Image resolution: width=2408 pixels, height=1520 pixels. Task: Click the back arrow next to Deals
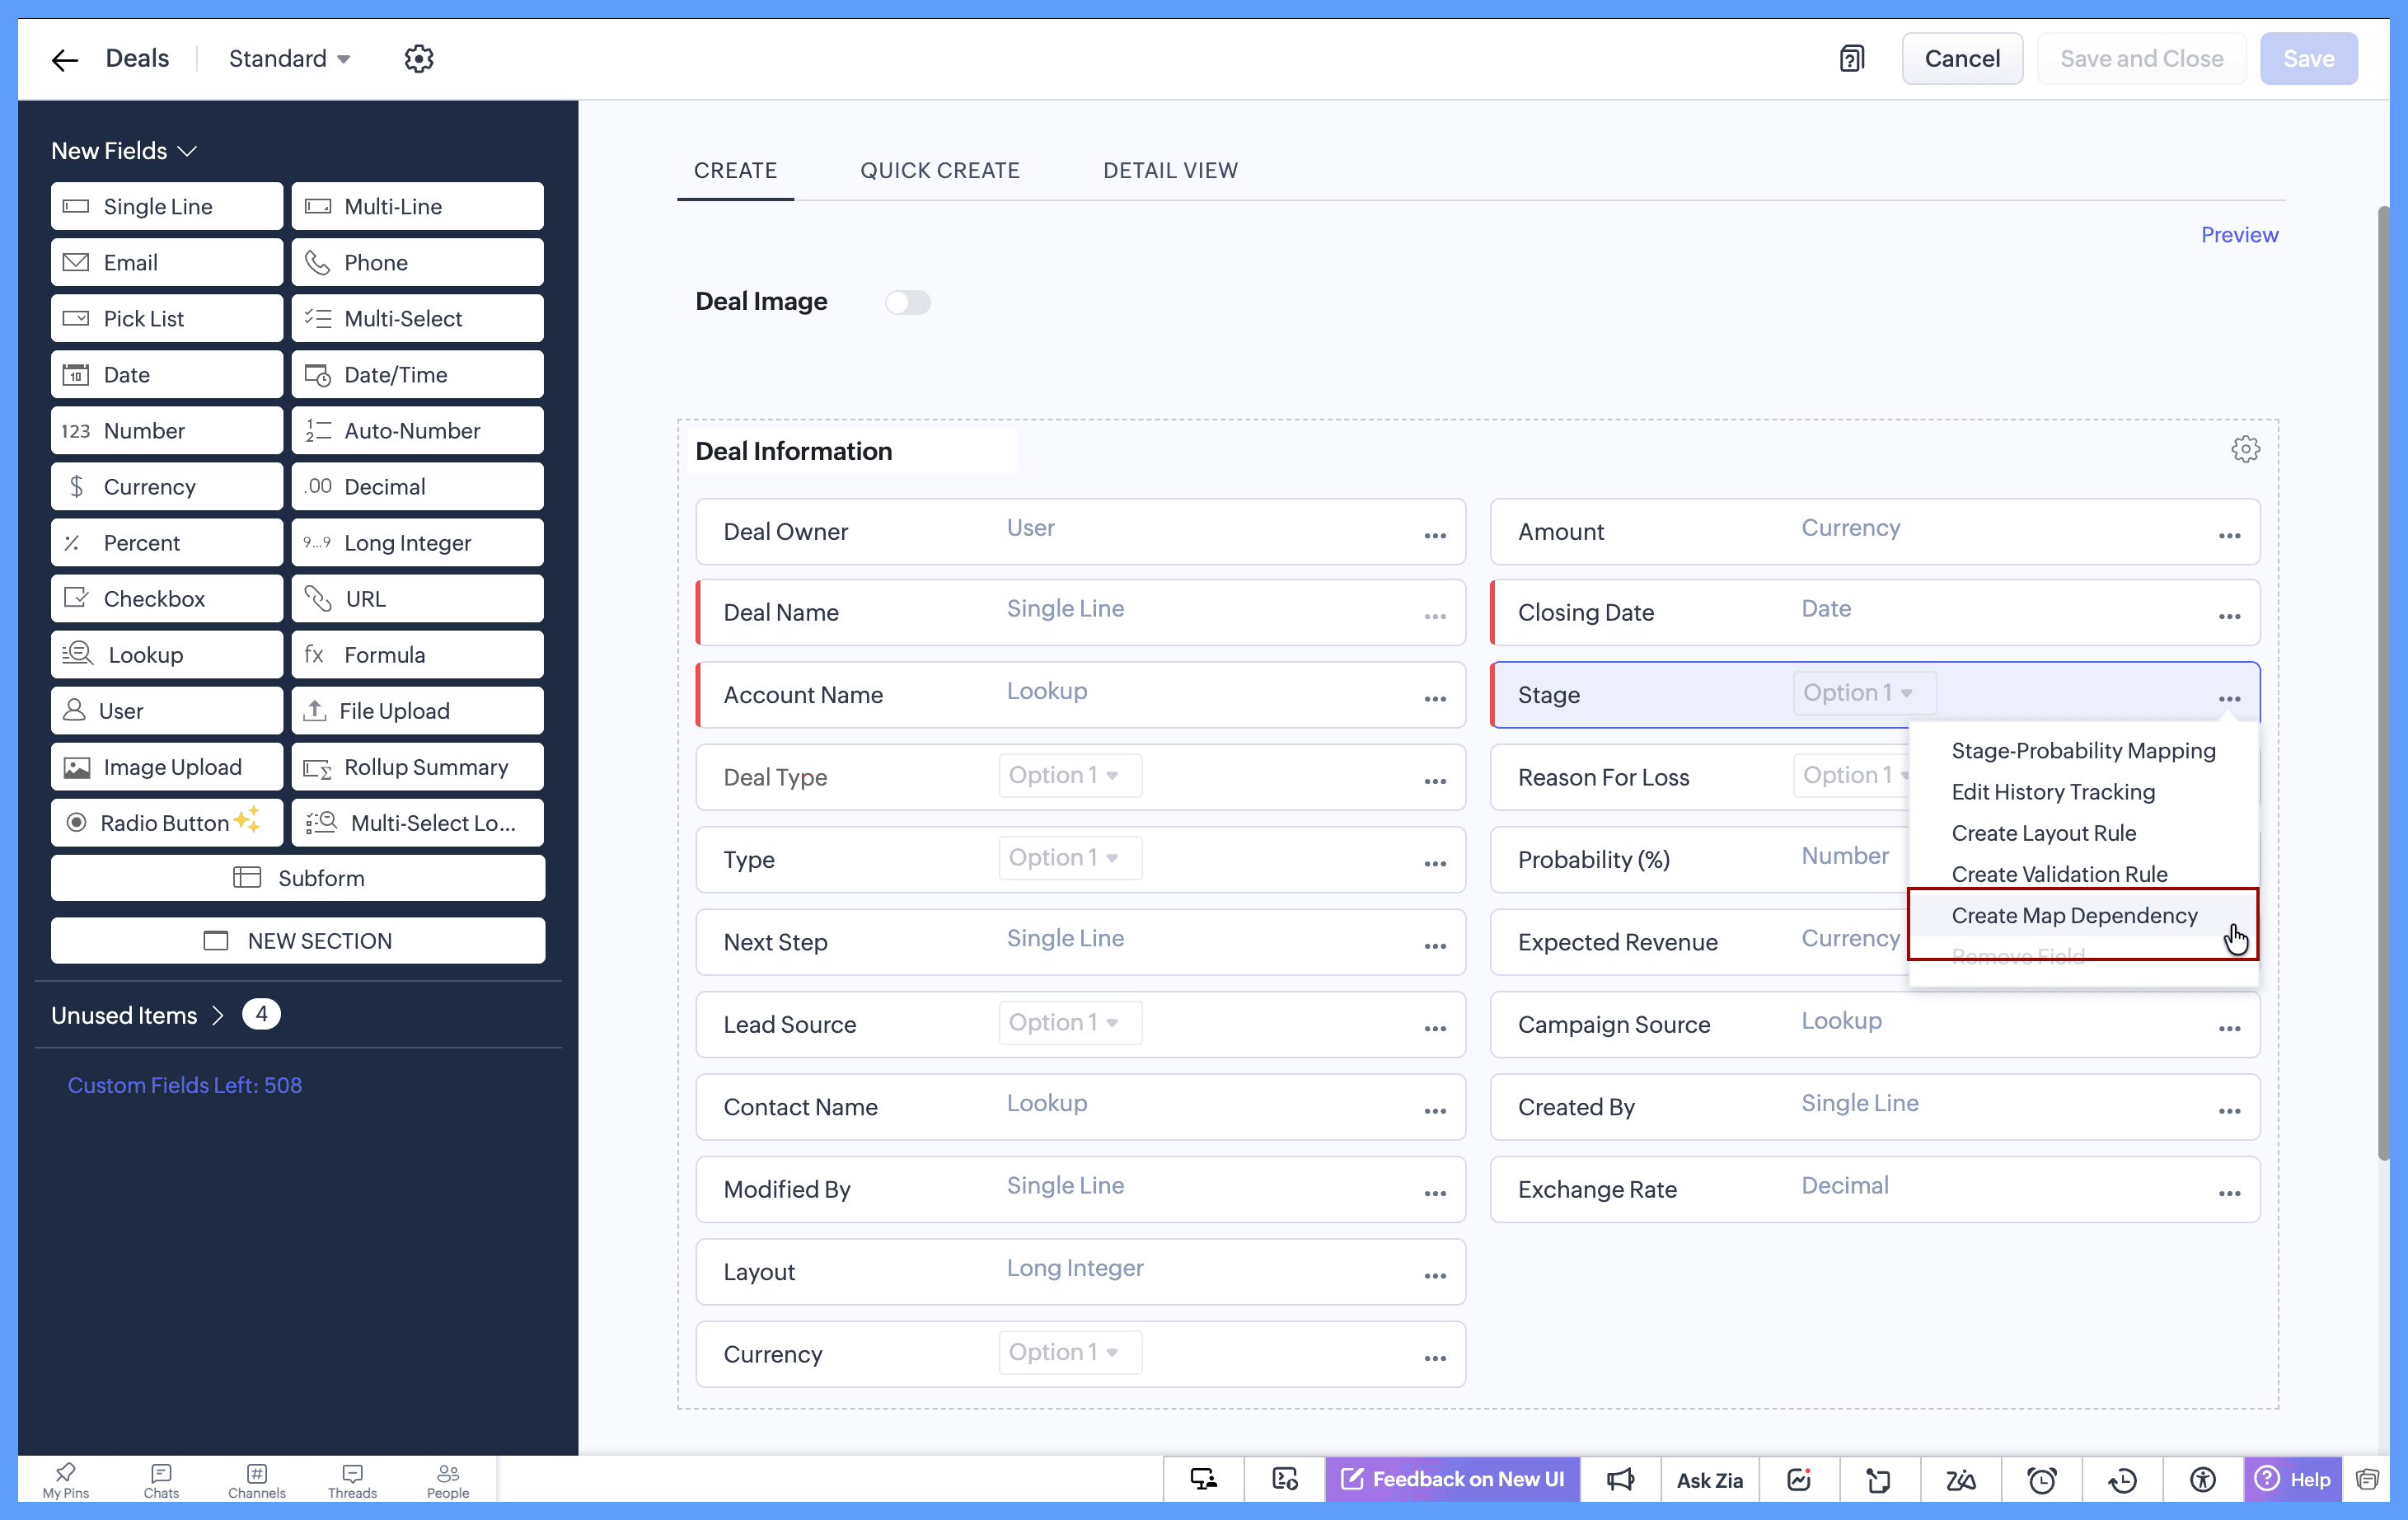[65, 60]
